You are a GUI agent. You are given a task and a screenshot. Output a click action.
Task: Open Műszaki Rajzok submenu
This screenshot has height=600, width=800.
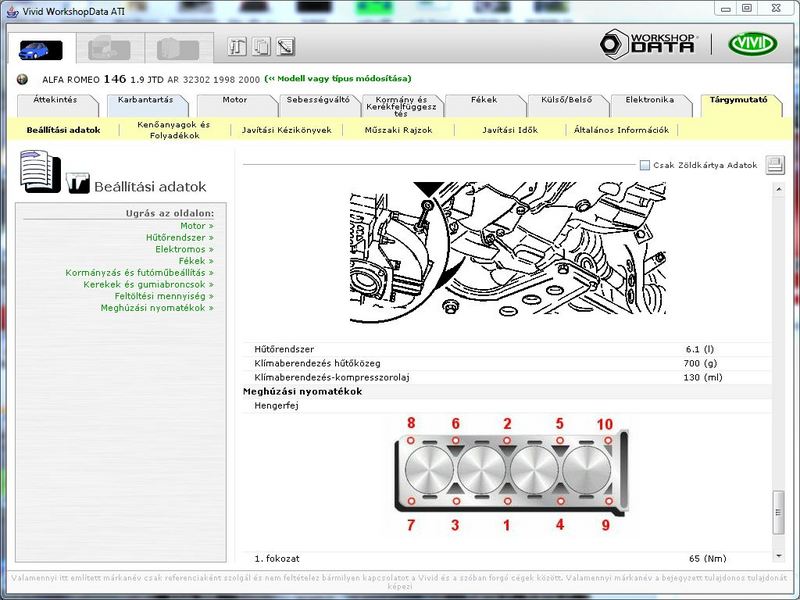tap(398, 130)
